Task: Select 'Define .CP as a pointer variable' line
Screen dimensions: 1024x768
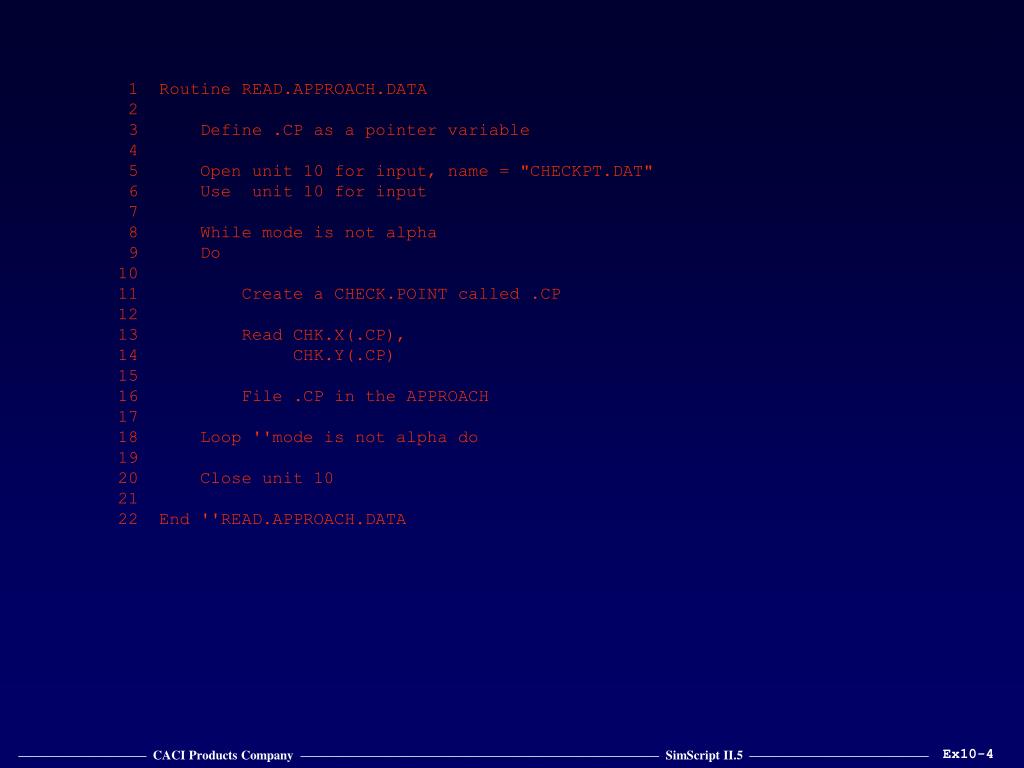Action: [364, 130]
